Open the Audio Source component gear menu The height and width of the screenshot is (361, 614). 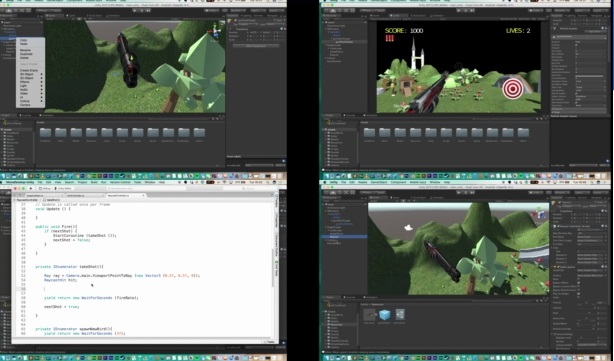coord(606,267)
